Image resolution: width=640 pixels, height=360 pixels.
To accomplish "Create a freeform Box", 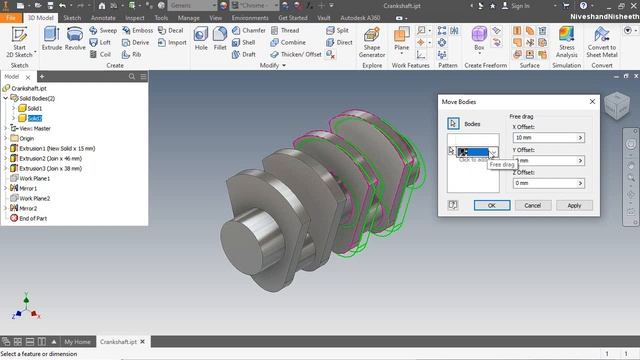I will 479,39.
